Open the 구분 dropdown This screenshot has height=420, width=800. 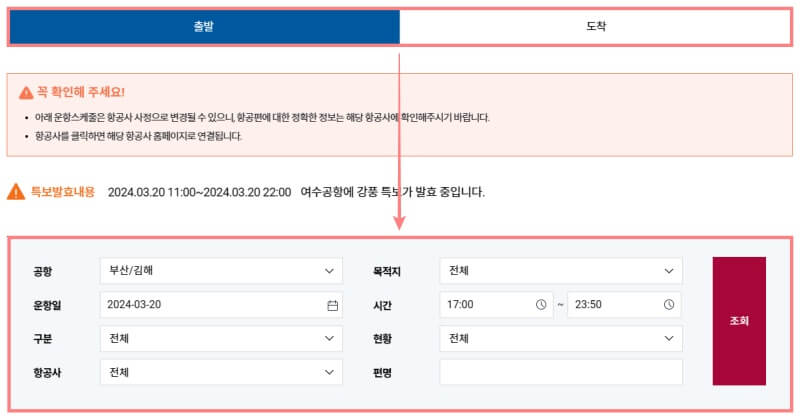click(221, 338)
